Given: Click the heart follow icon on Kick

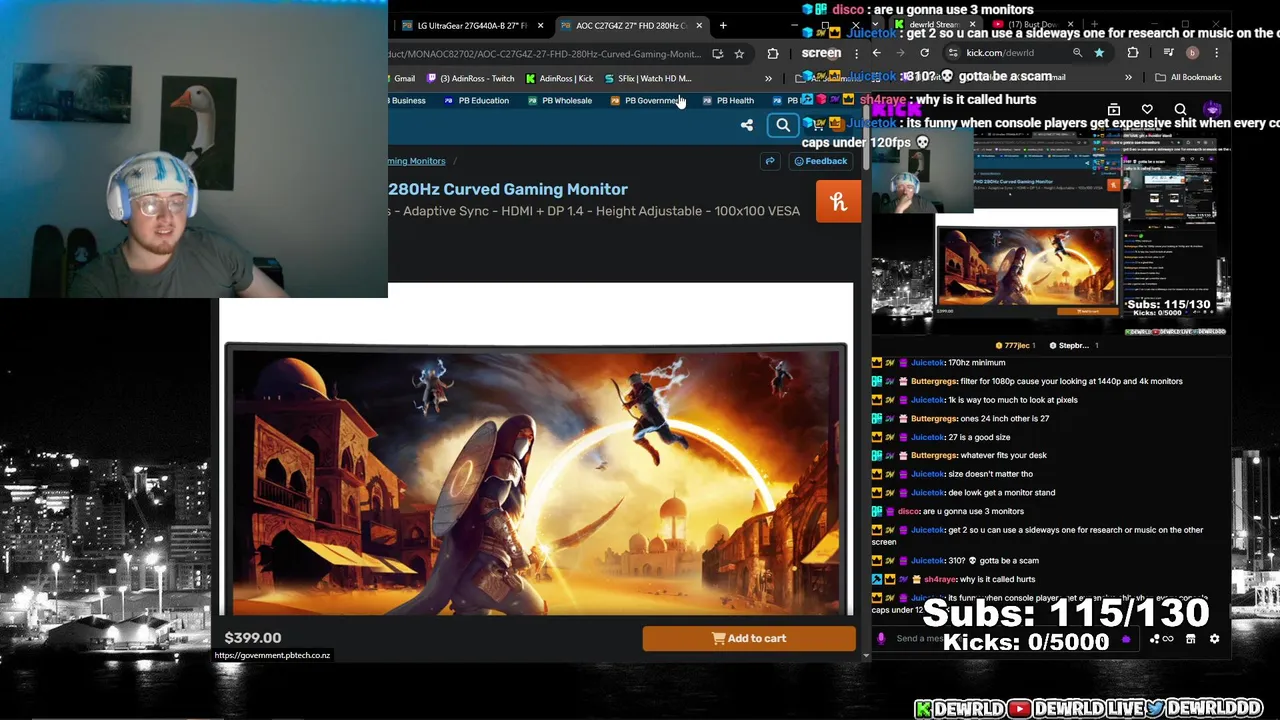Looking at the screenshot, I should tap(1147, 109).
